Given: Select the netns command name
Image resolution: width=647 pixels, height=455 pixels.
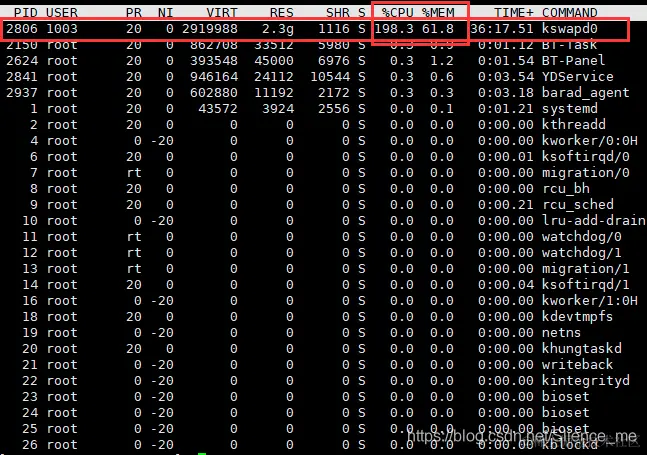Looking at the screenshot, I should (561, 333).
